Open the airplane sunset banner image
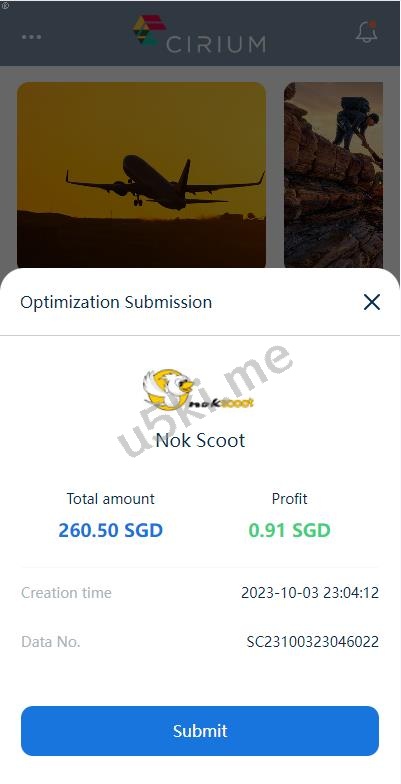The height and width of the screenshot is (784, 401). pos(142,176)
